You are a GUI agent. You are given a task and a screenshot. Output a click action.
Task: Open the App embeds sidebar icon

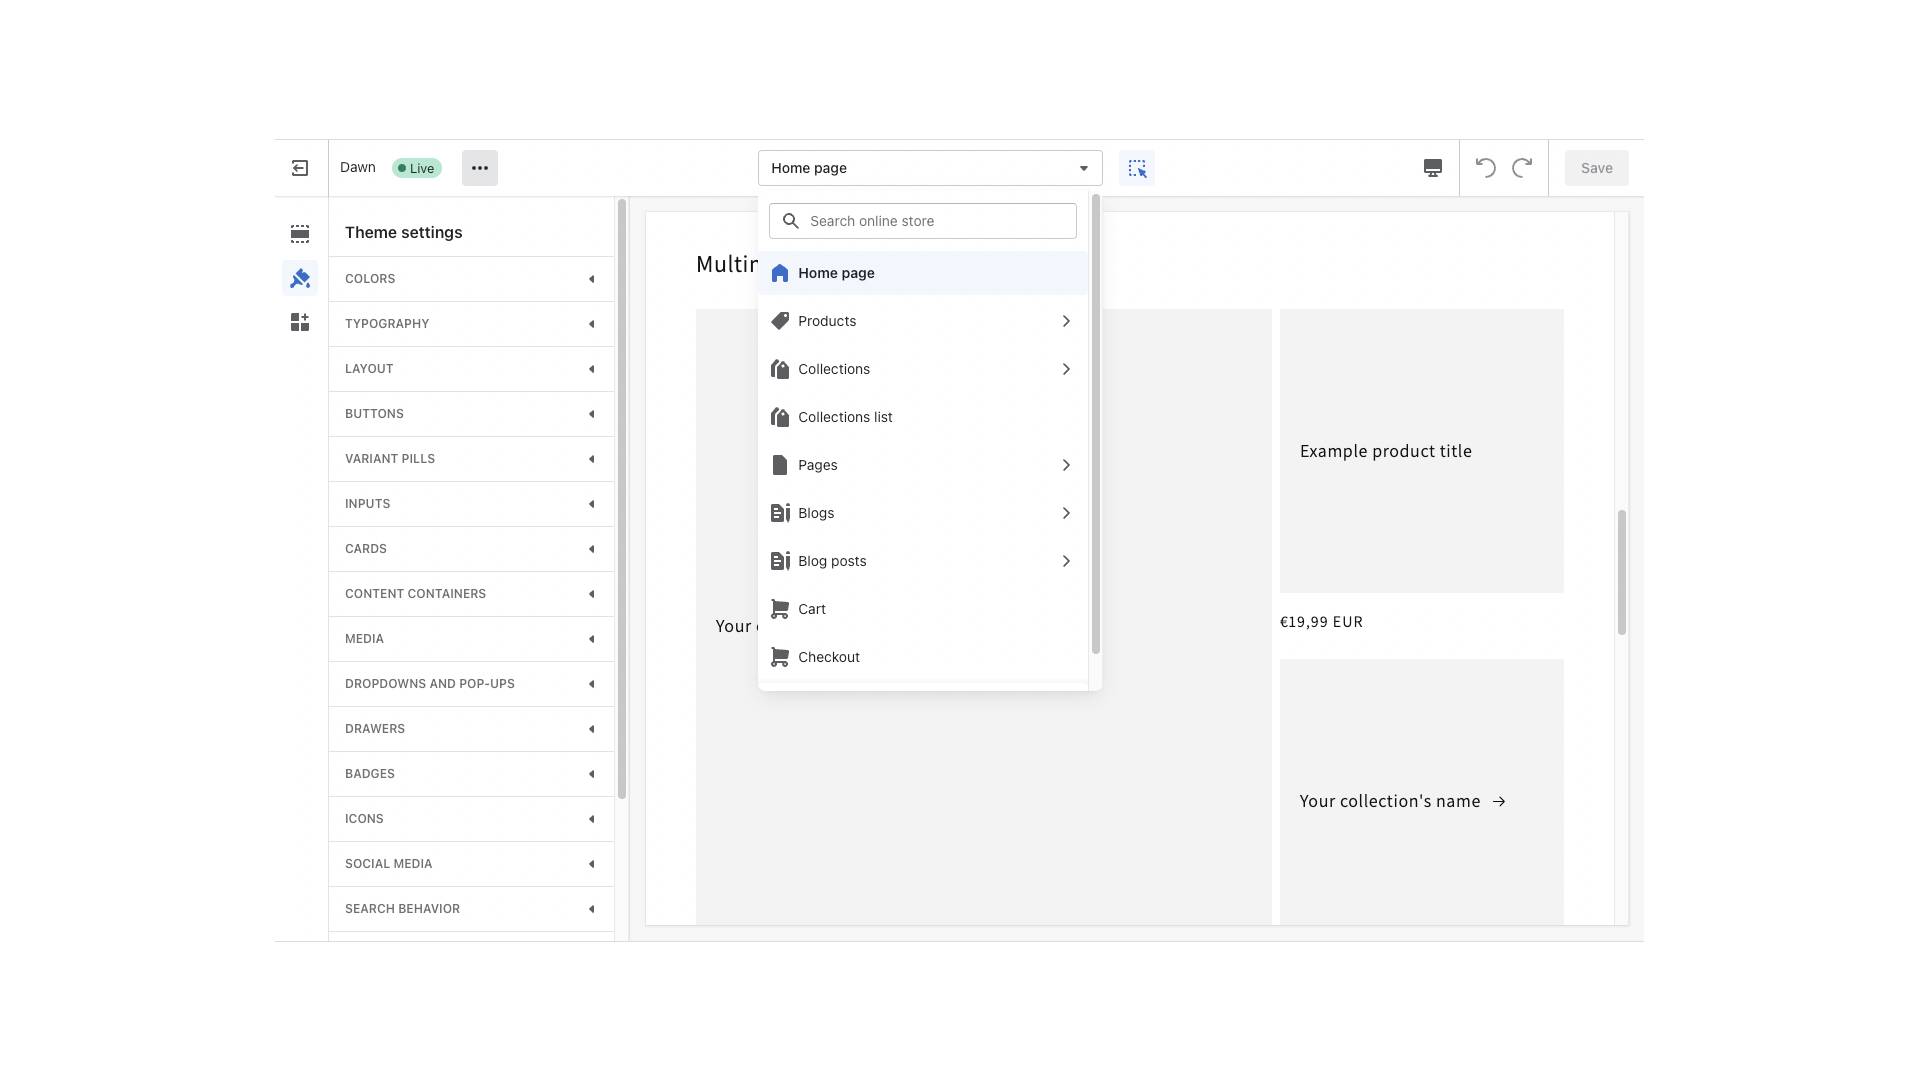(300, 322)
